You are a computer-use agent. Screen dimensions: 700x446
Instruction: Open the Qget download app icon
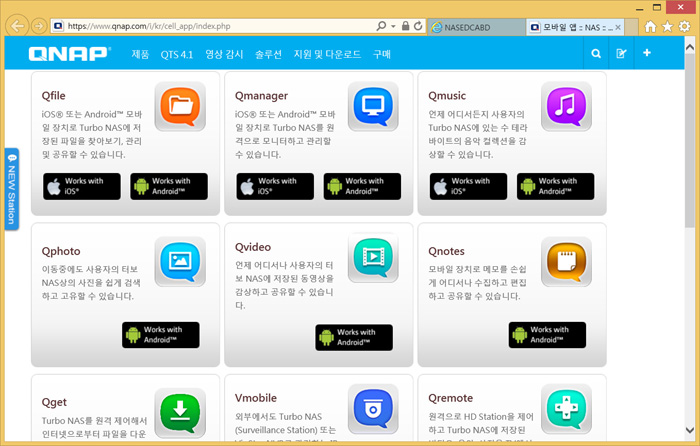180,413
